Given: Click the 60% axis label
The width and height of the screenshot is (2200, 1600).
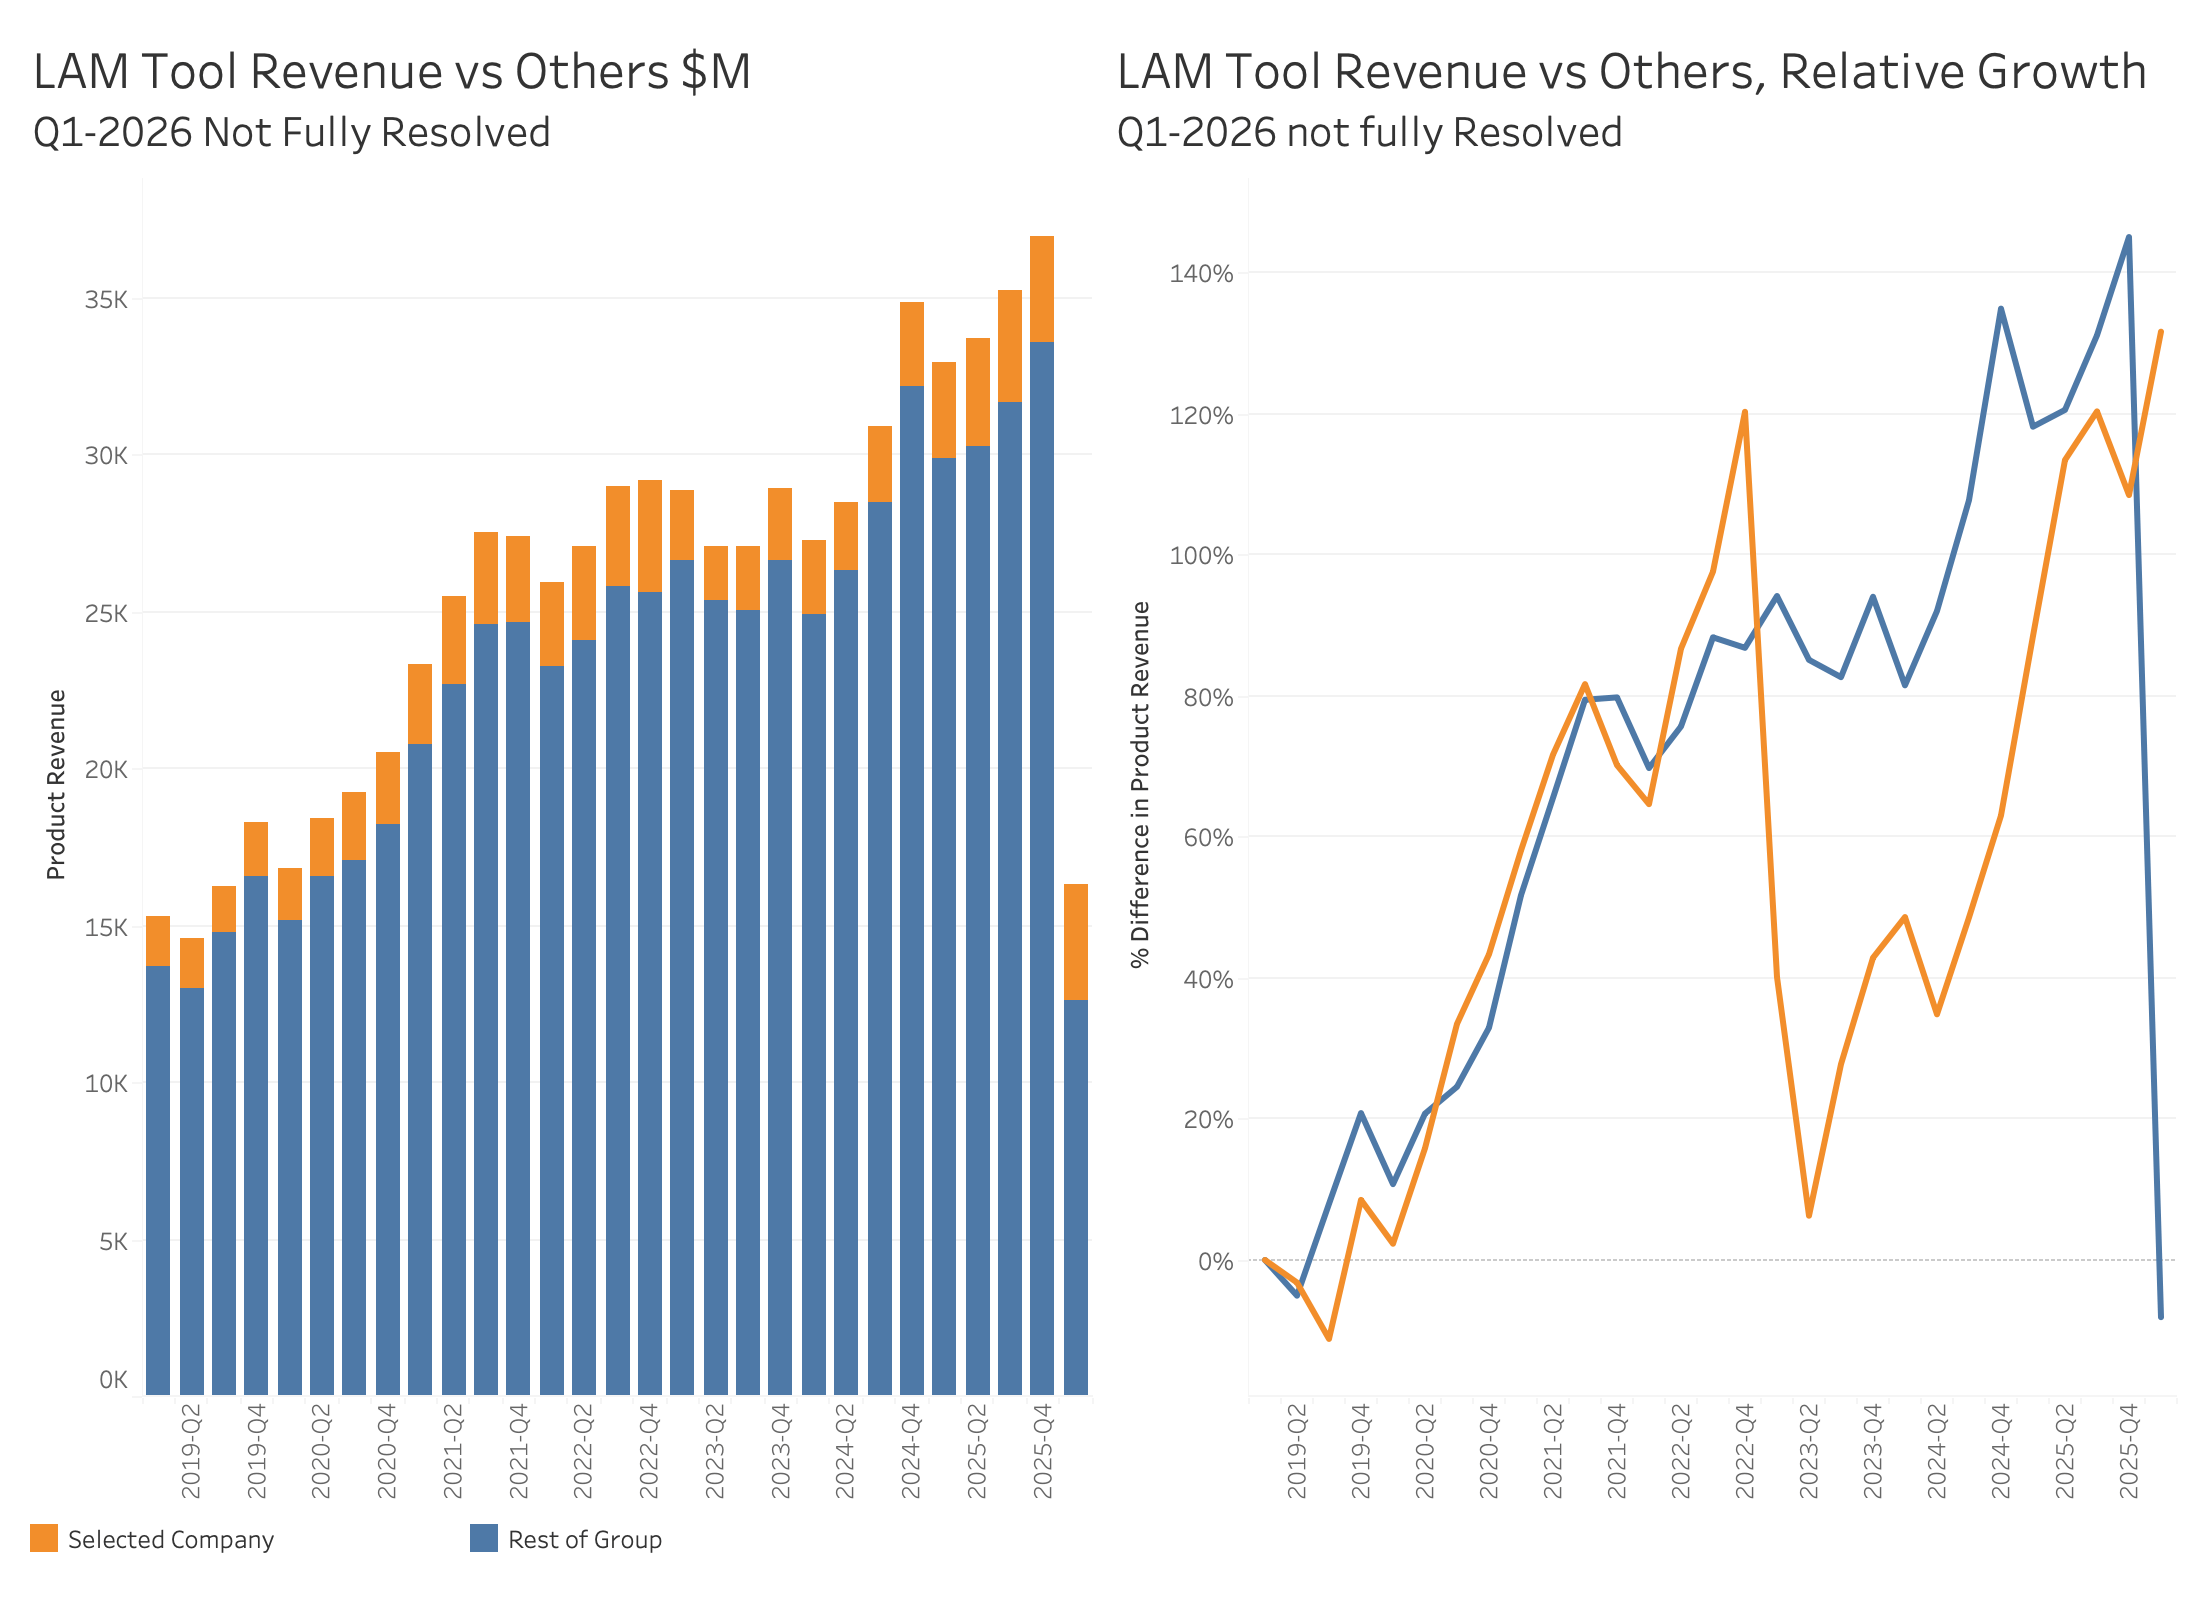Looking at the screenshot, I should 1208,837.
